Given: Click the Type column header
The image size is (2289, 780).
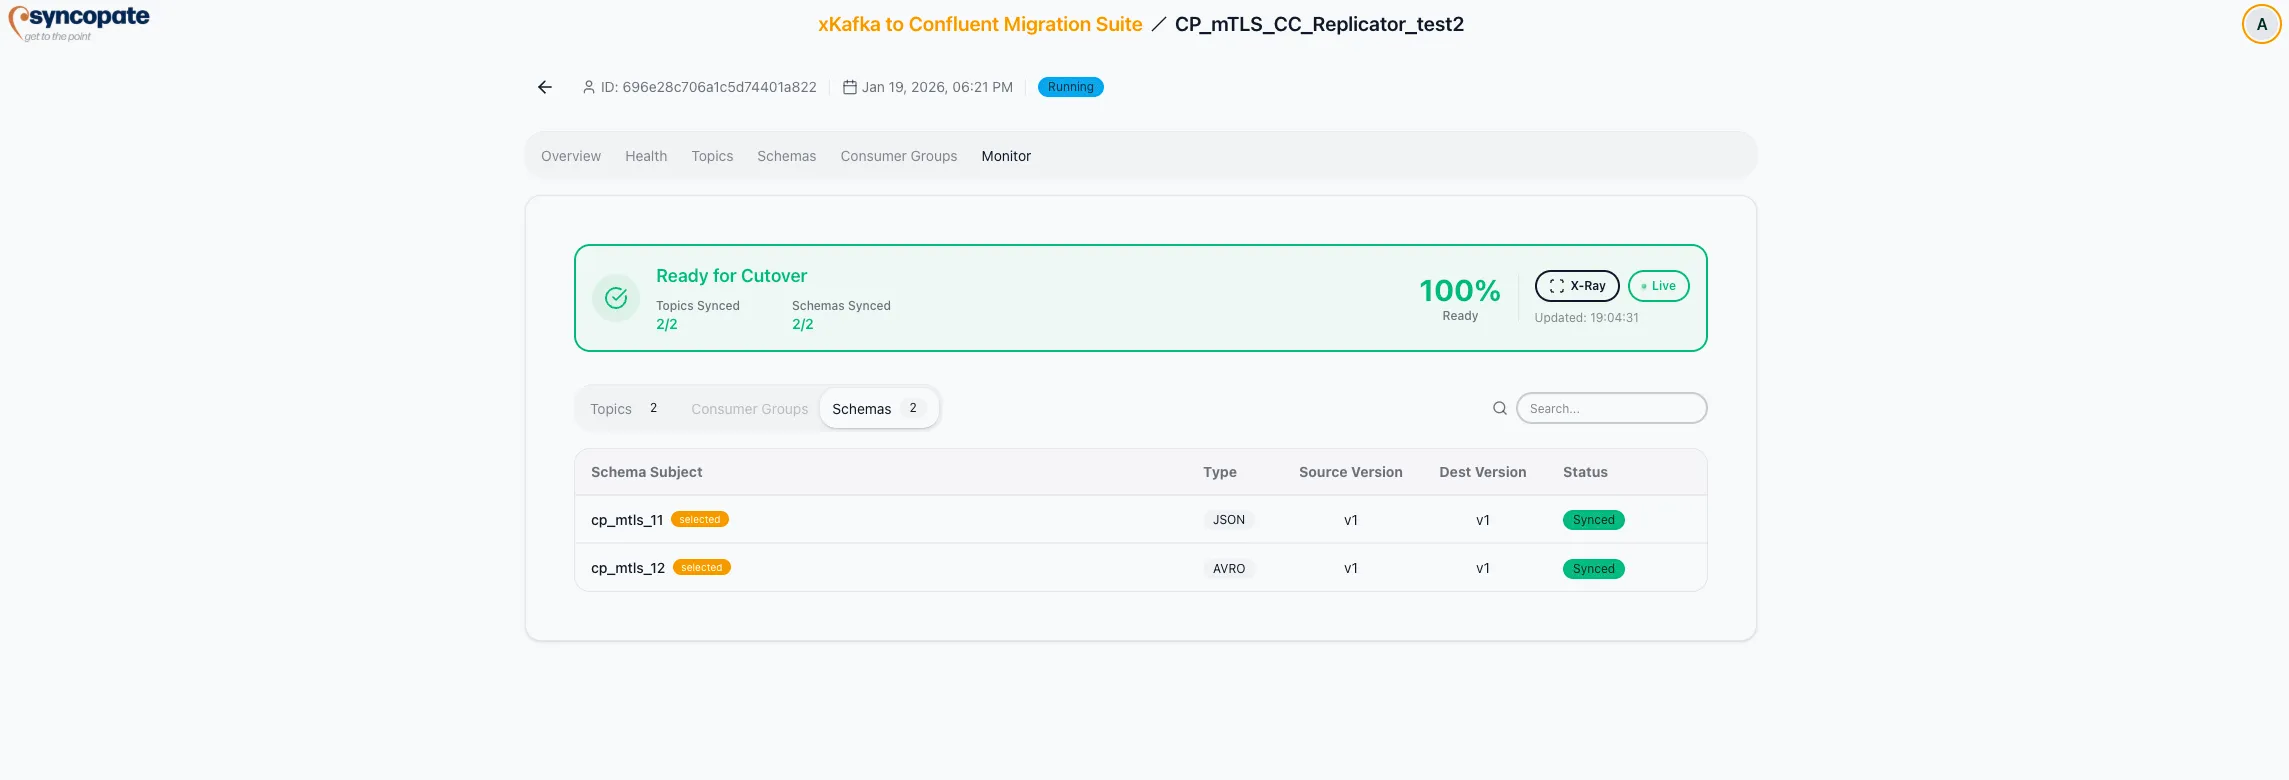Looking at the screenshot, I should pos(1220,472).
